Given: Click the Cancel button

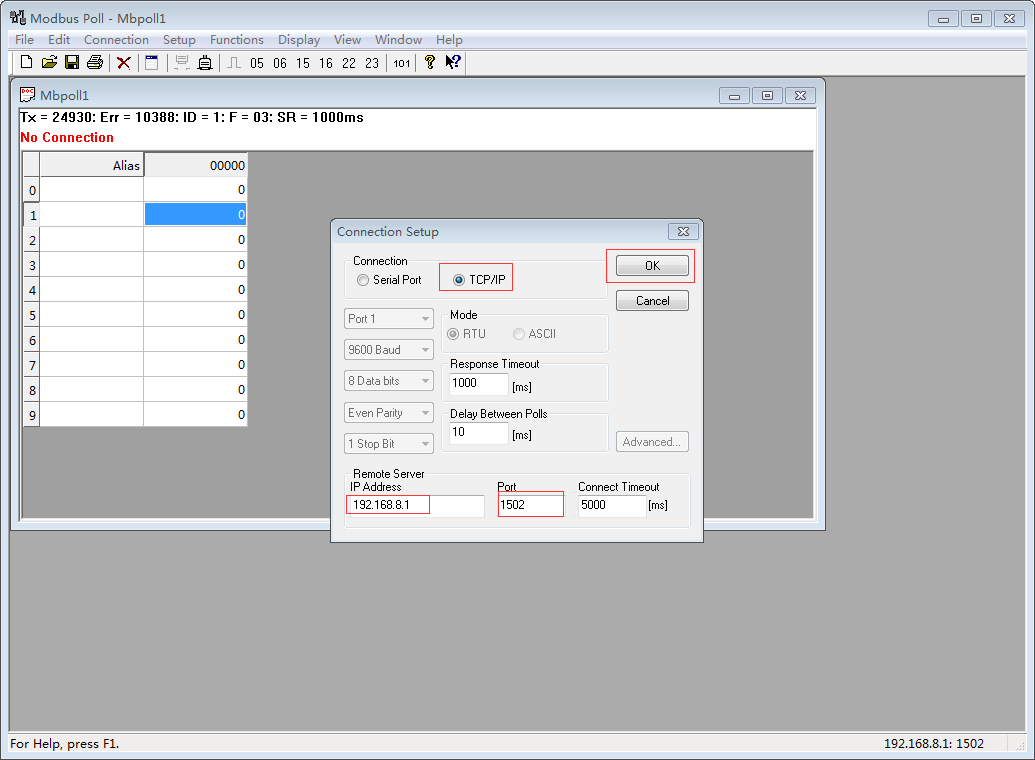Looking at the screenshot, I should (x=652, y=301).
